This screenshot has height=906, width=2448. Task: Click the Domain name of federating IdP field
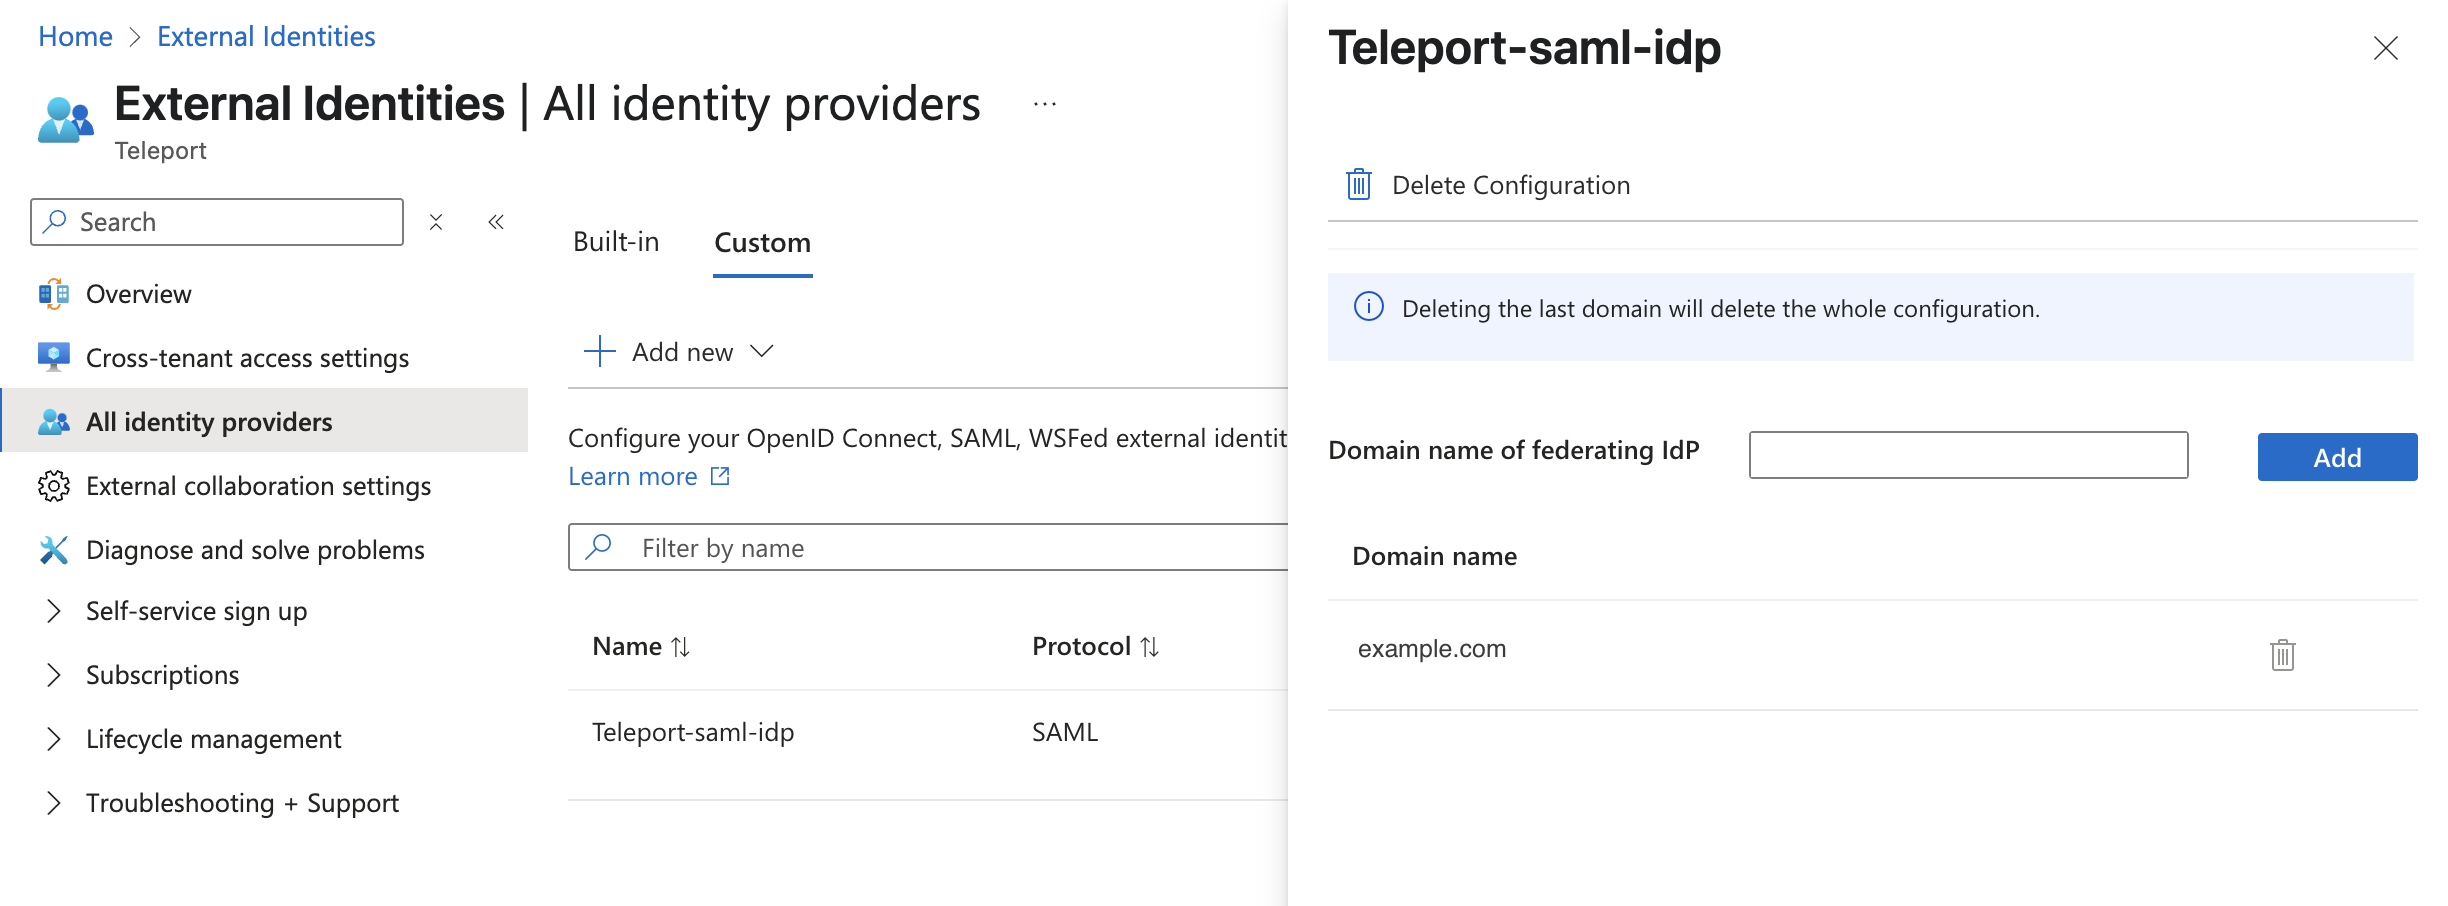click(x=1966, y=455)
